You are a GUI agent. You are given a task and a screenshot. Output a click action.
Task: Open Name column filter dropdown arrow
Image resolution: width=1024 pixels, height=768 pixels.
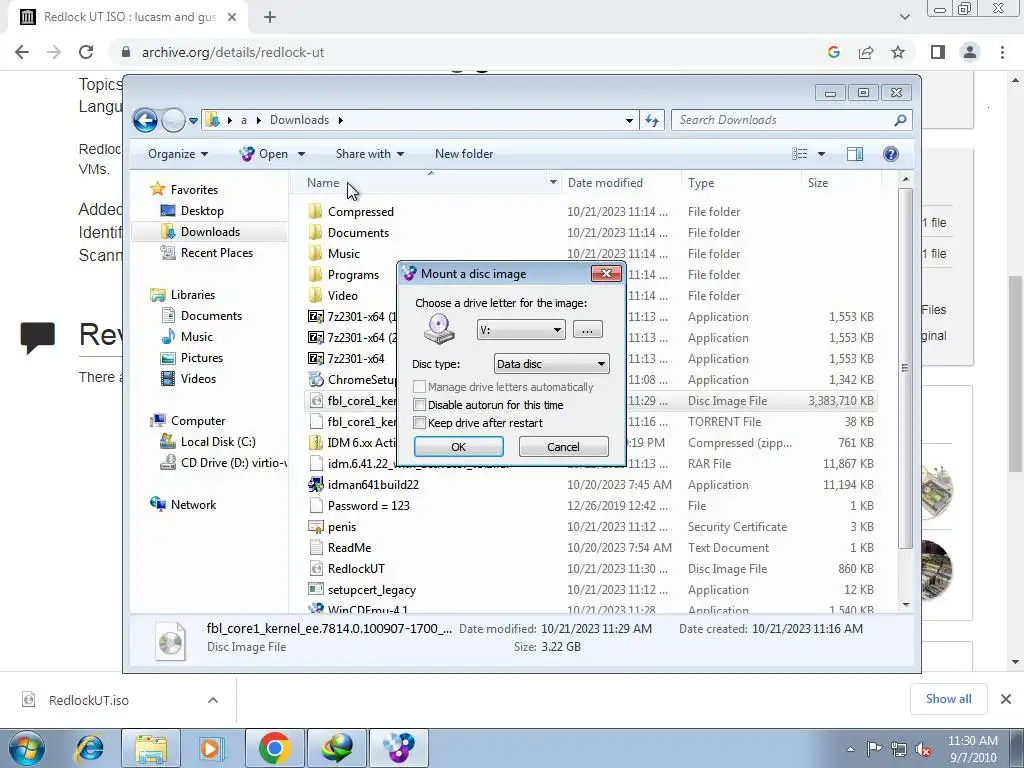tap(553, 183)
